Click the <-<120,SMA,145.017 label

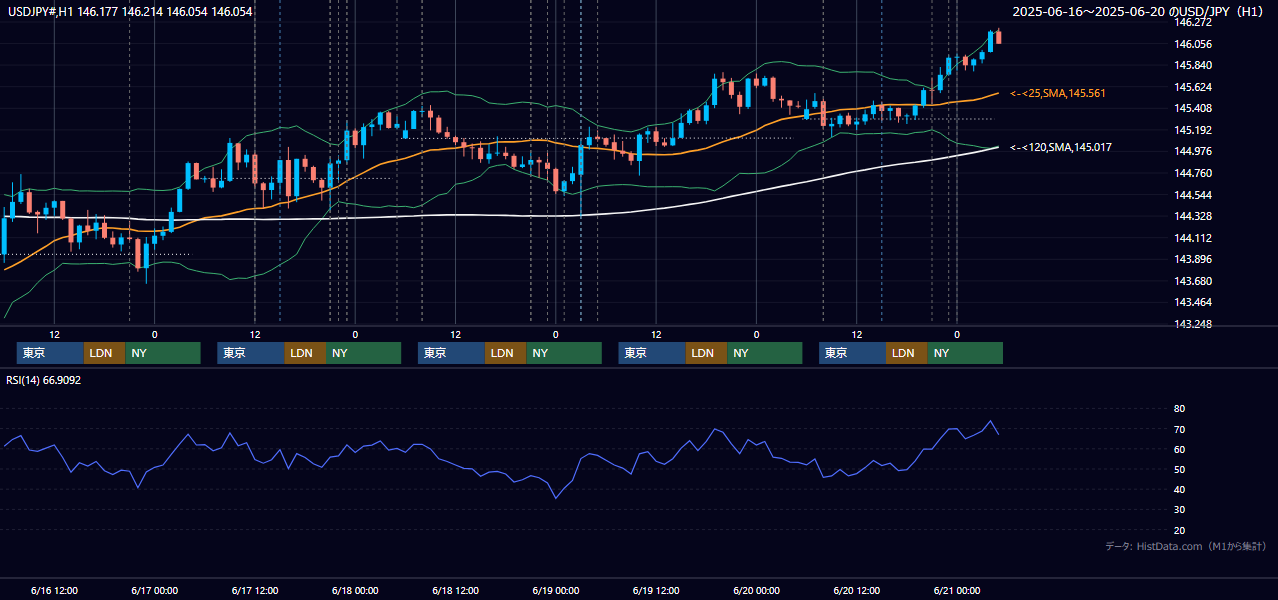pos(1061,147)
